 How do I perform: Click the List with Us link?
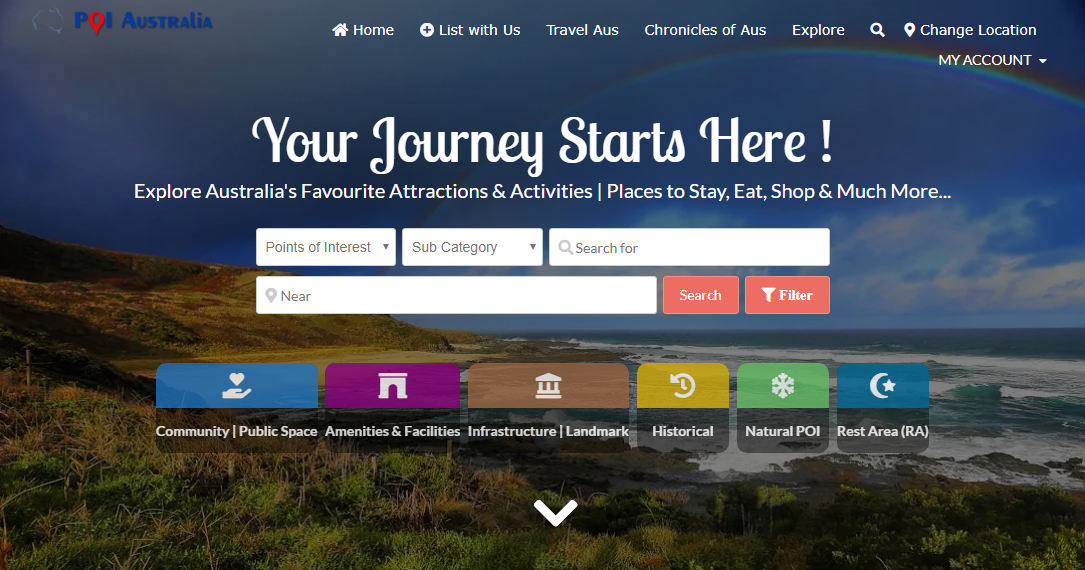coord(470,30)
